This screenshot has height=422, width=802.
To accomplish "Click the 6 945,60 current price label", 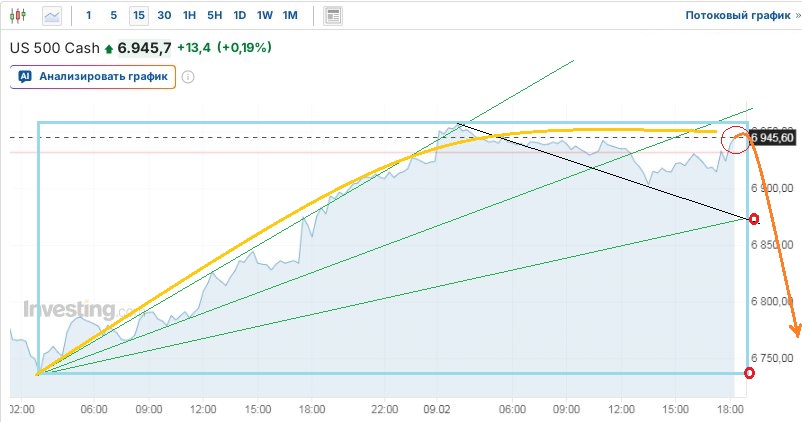I will click(773, 137).
